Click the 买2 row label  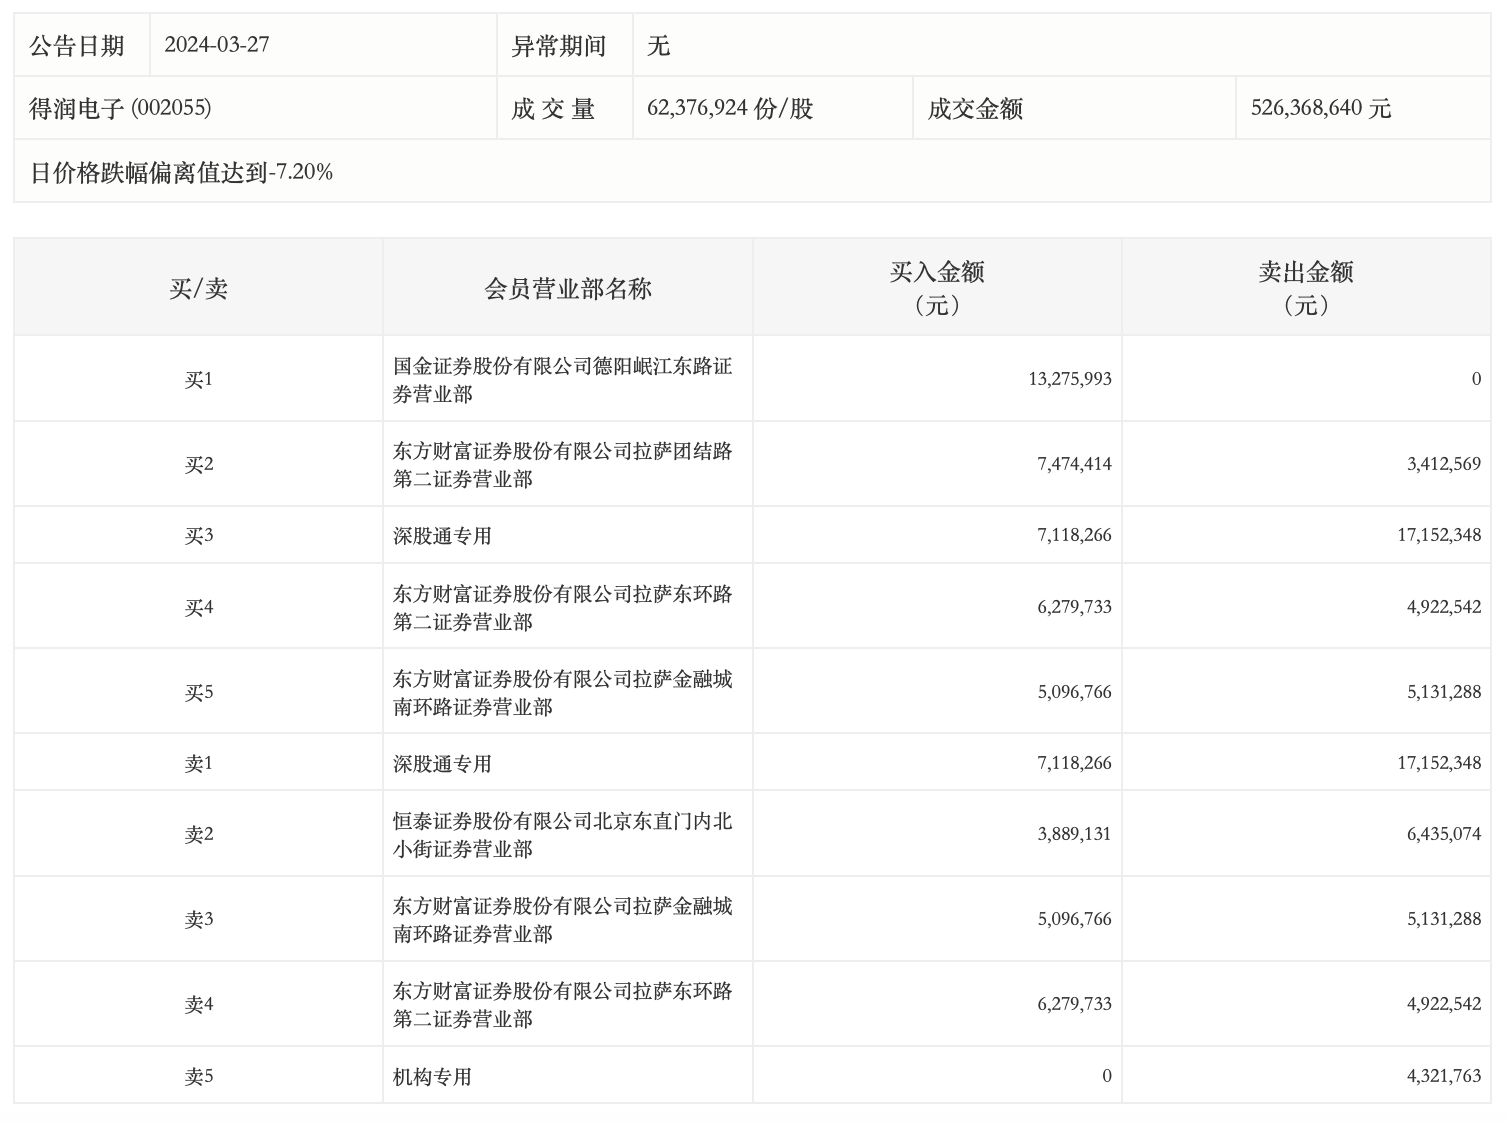point(198,464)
